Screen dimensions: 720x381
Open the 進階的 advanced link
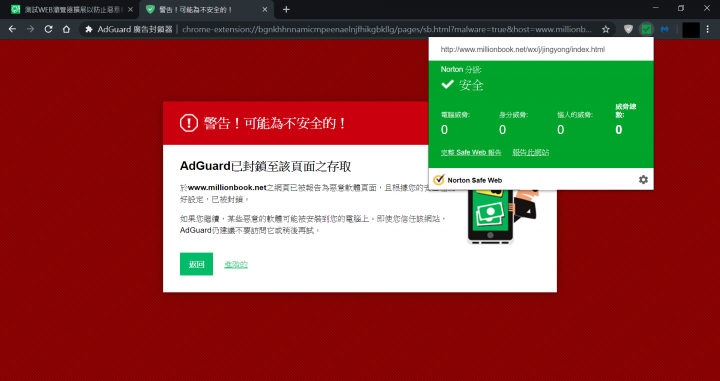pyautogui.click(x=236, y=264)
